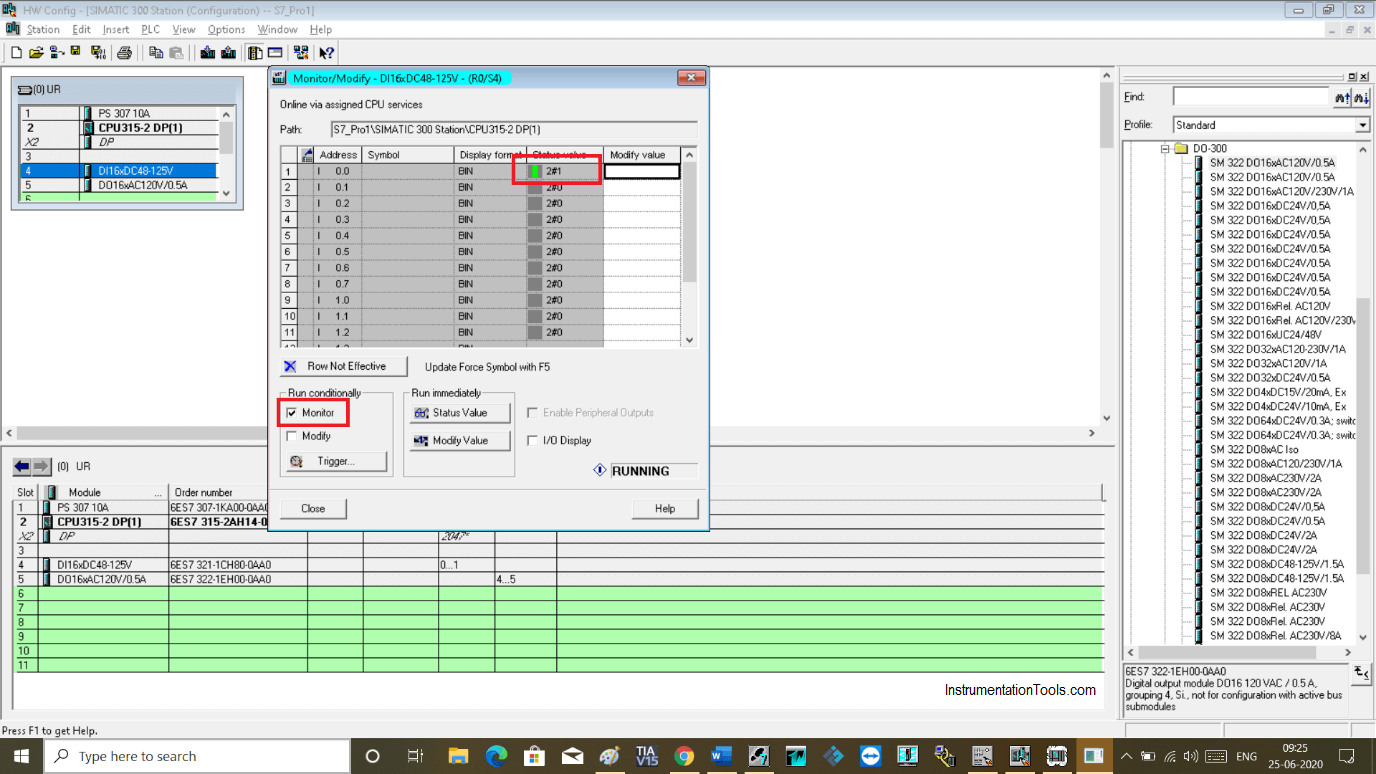
Task: Click the Save toolbar icon
Action: (77, 53)
